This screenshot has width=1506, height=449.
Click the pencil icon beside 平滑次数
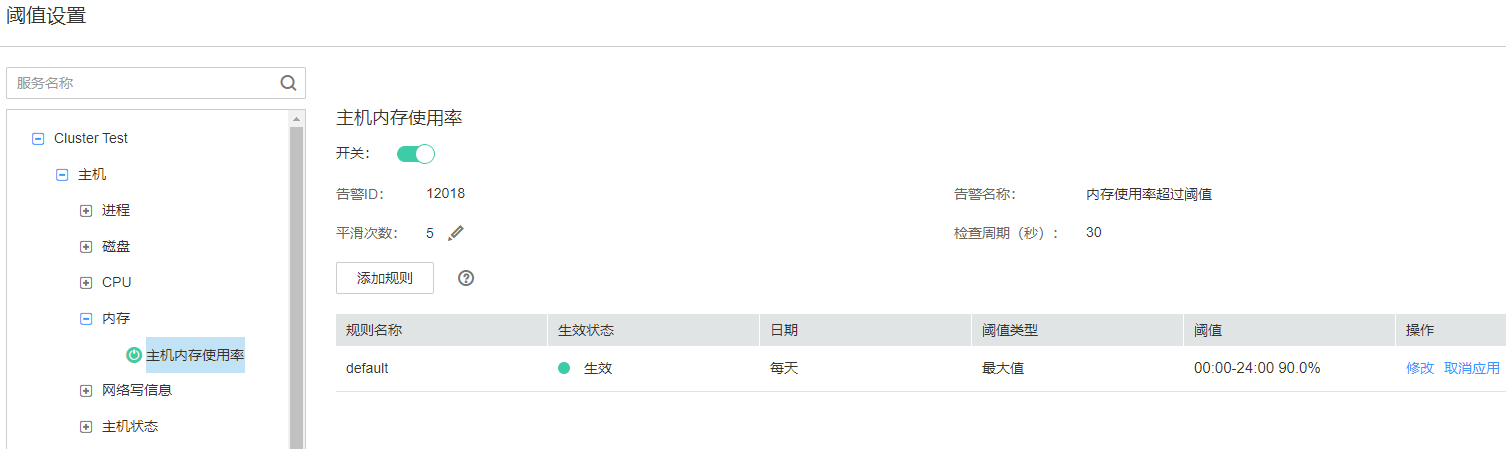coord(456,233)
